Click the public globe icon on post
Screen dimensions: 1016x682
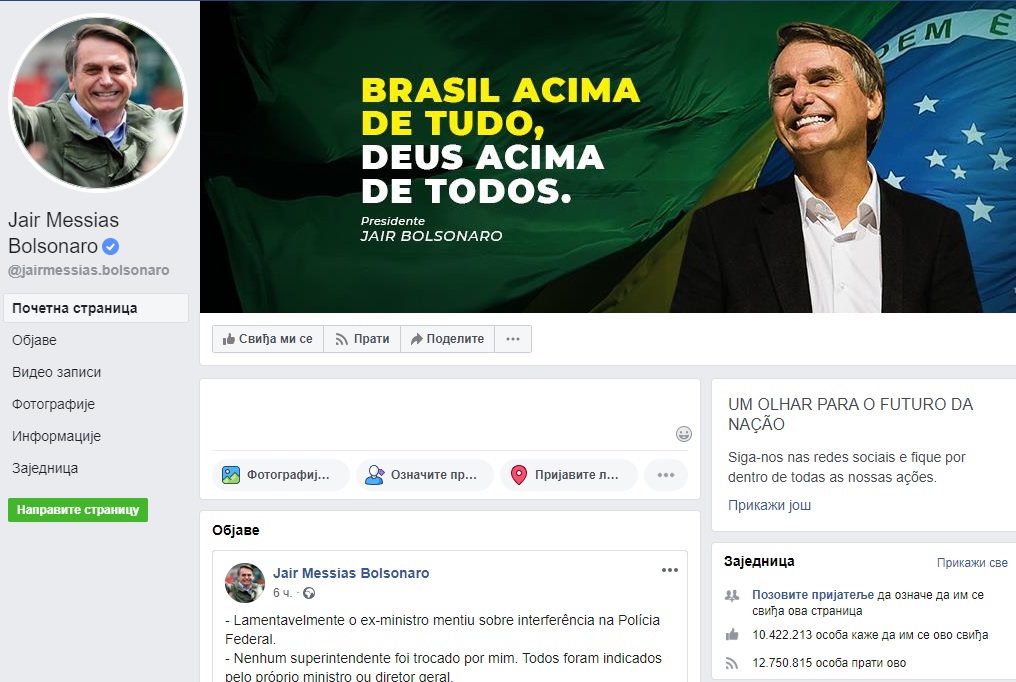tap(309, 593)
